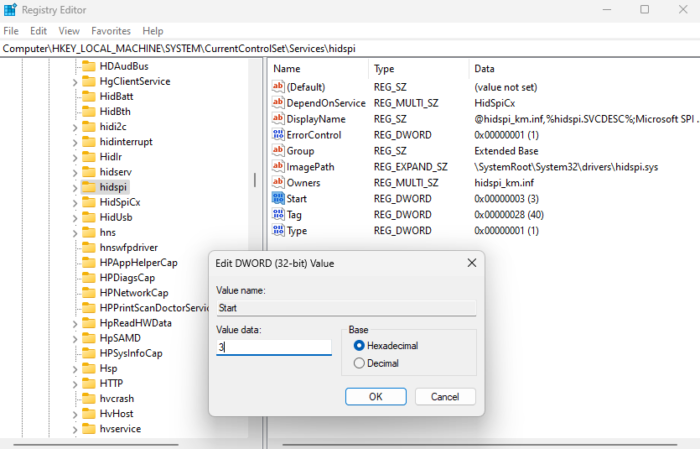Click the HDAudBus folder icon
700x449 pixels.
(x=89, y=66)
